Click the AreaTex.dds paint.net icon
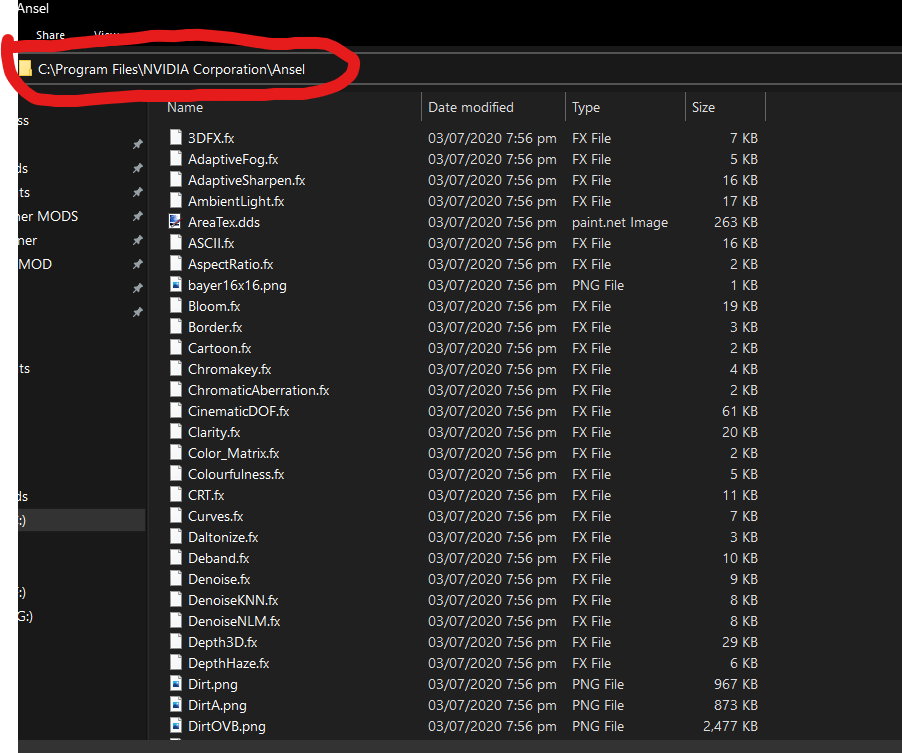This screenshot has width=902, height=753. pyautogui.click(x=176, y=221)
